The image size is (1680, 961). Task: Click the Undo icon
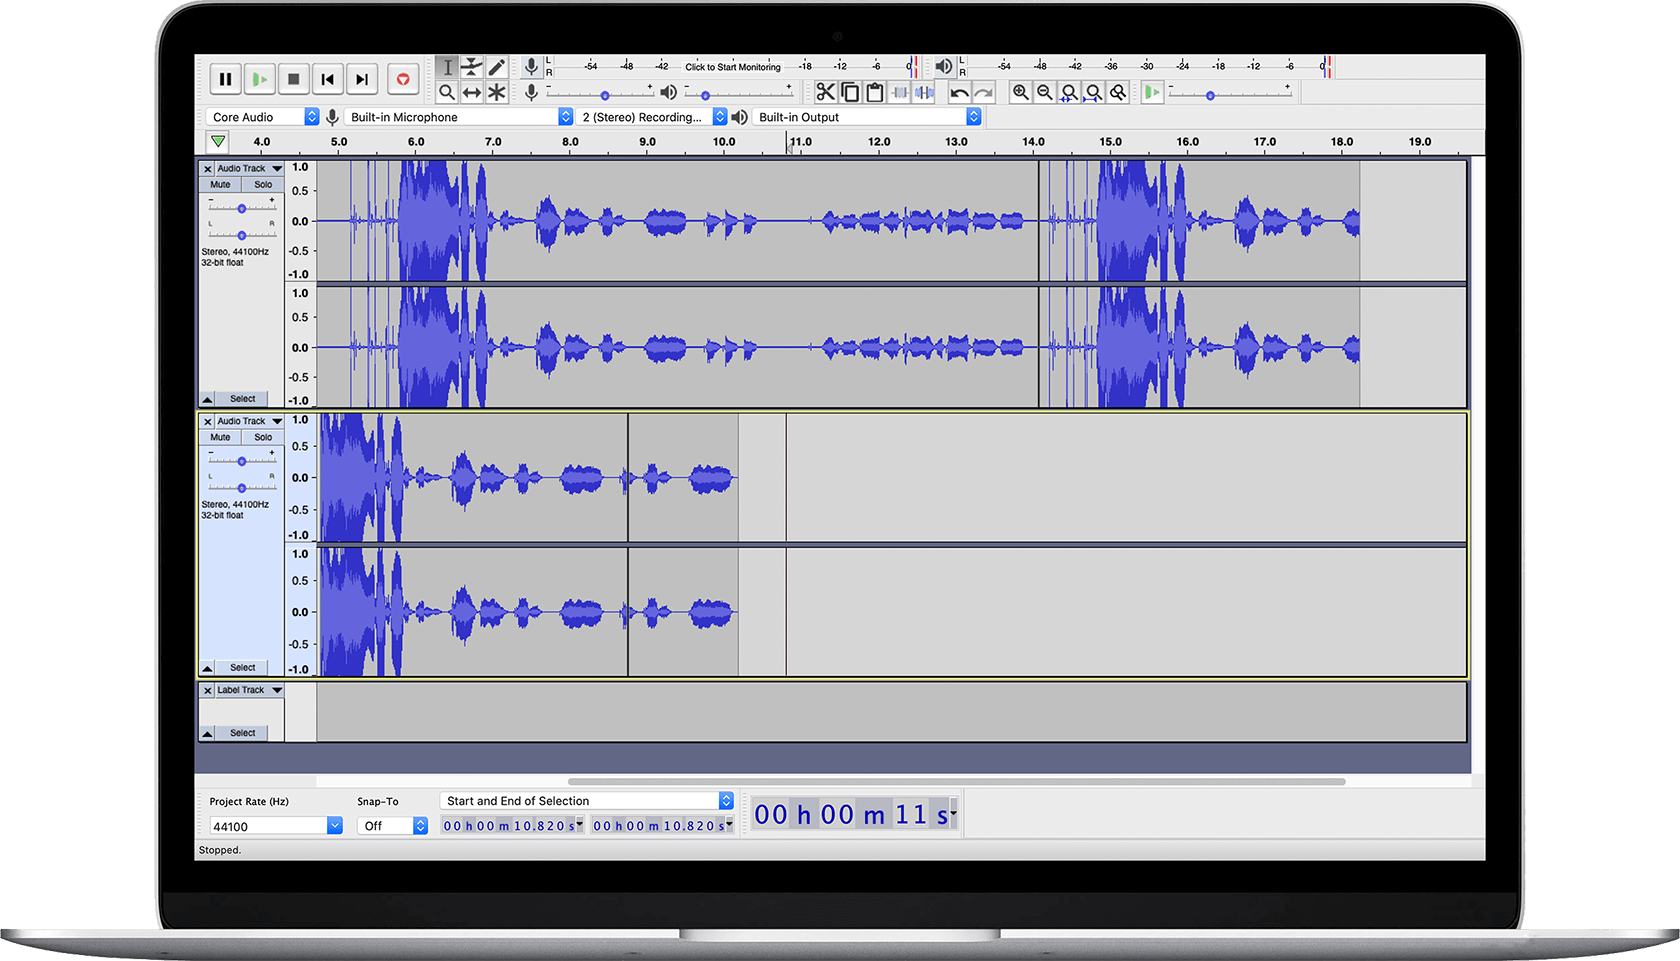958,92
